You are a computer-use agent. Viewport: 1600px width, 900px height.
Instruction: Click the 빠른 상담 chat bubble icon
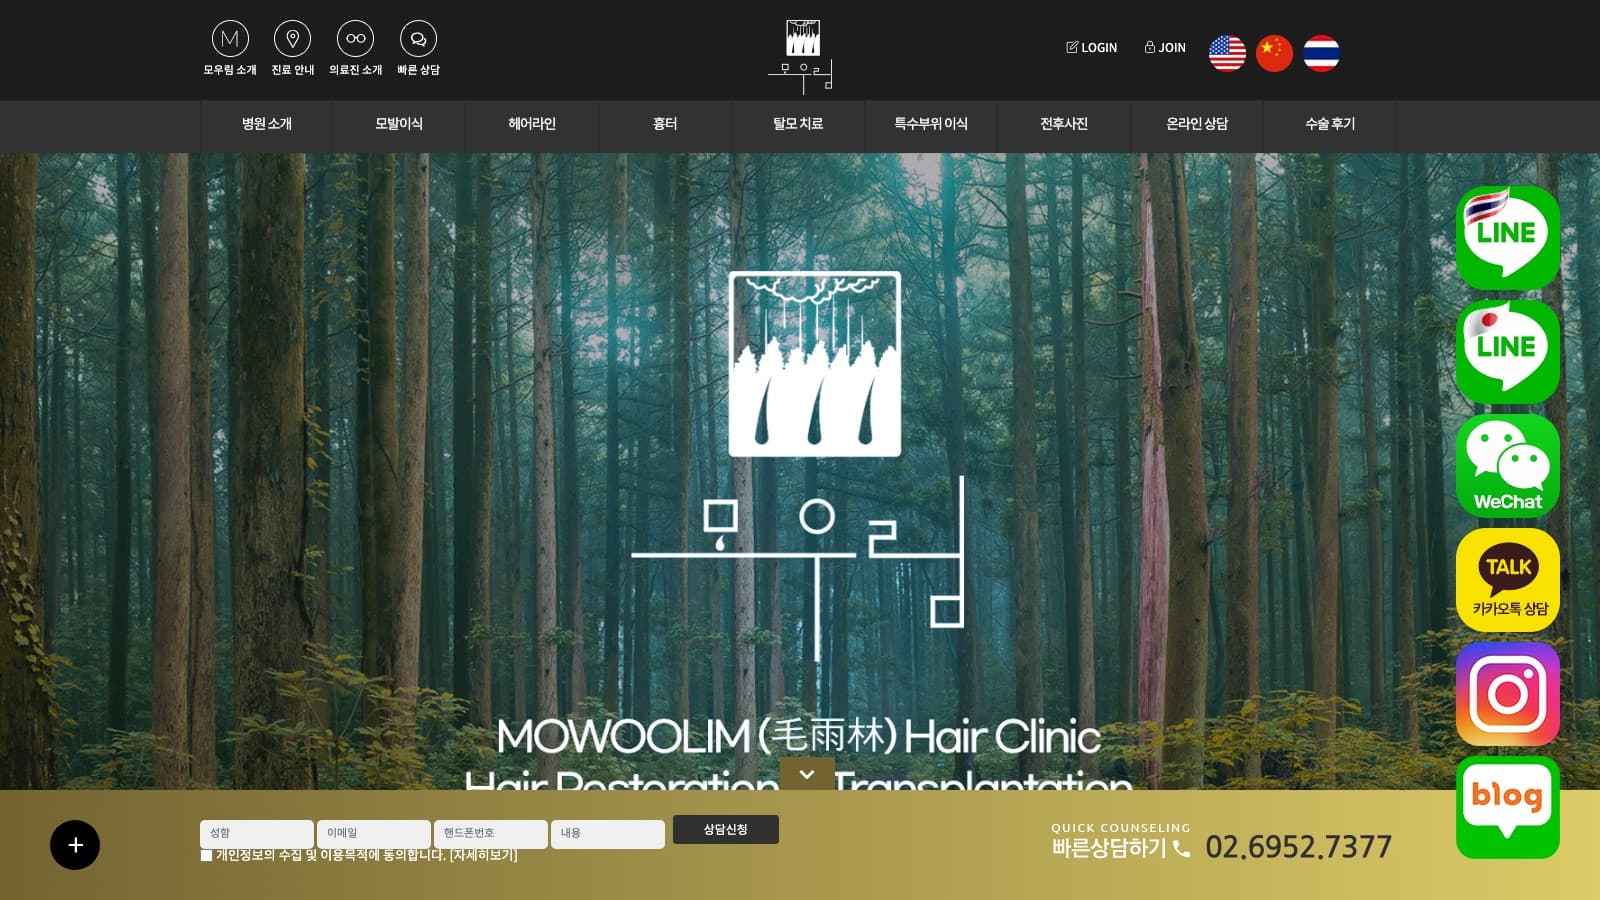(x=418, y=39)
